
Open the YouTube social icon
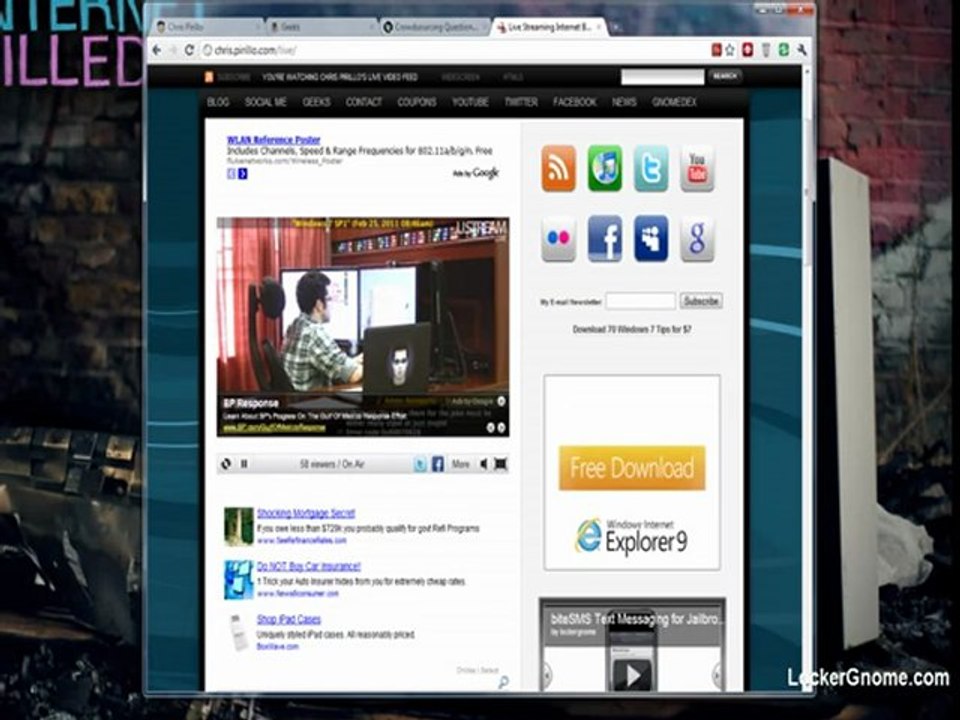coord(697,168)
